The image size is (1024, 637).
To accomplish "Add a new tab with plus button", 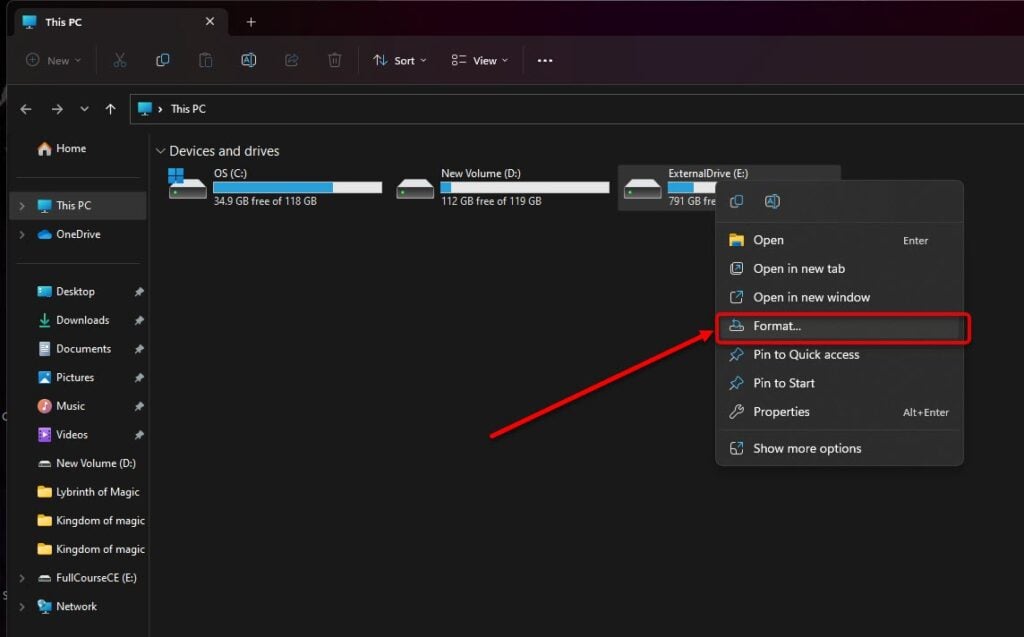I will pos(251,22).
